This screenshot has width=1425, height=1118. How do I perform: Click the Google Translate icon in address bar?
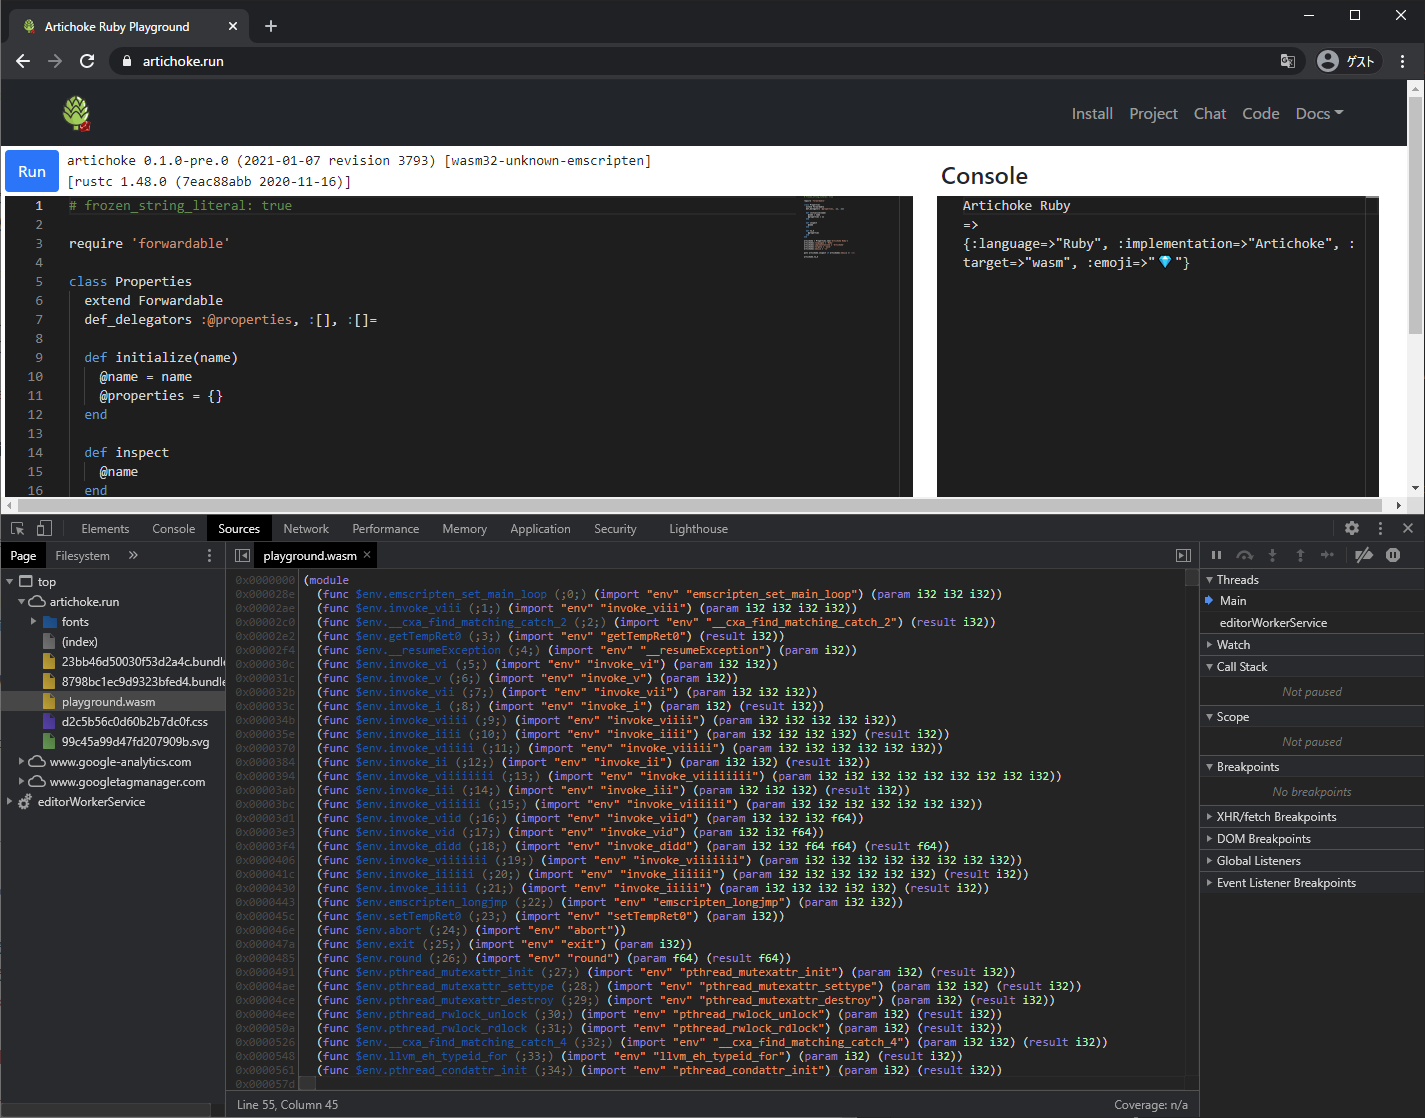point(1288,61)
